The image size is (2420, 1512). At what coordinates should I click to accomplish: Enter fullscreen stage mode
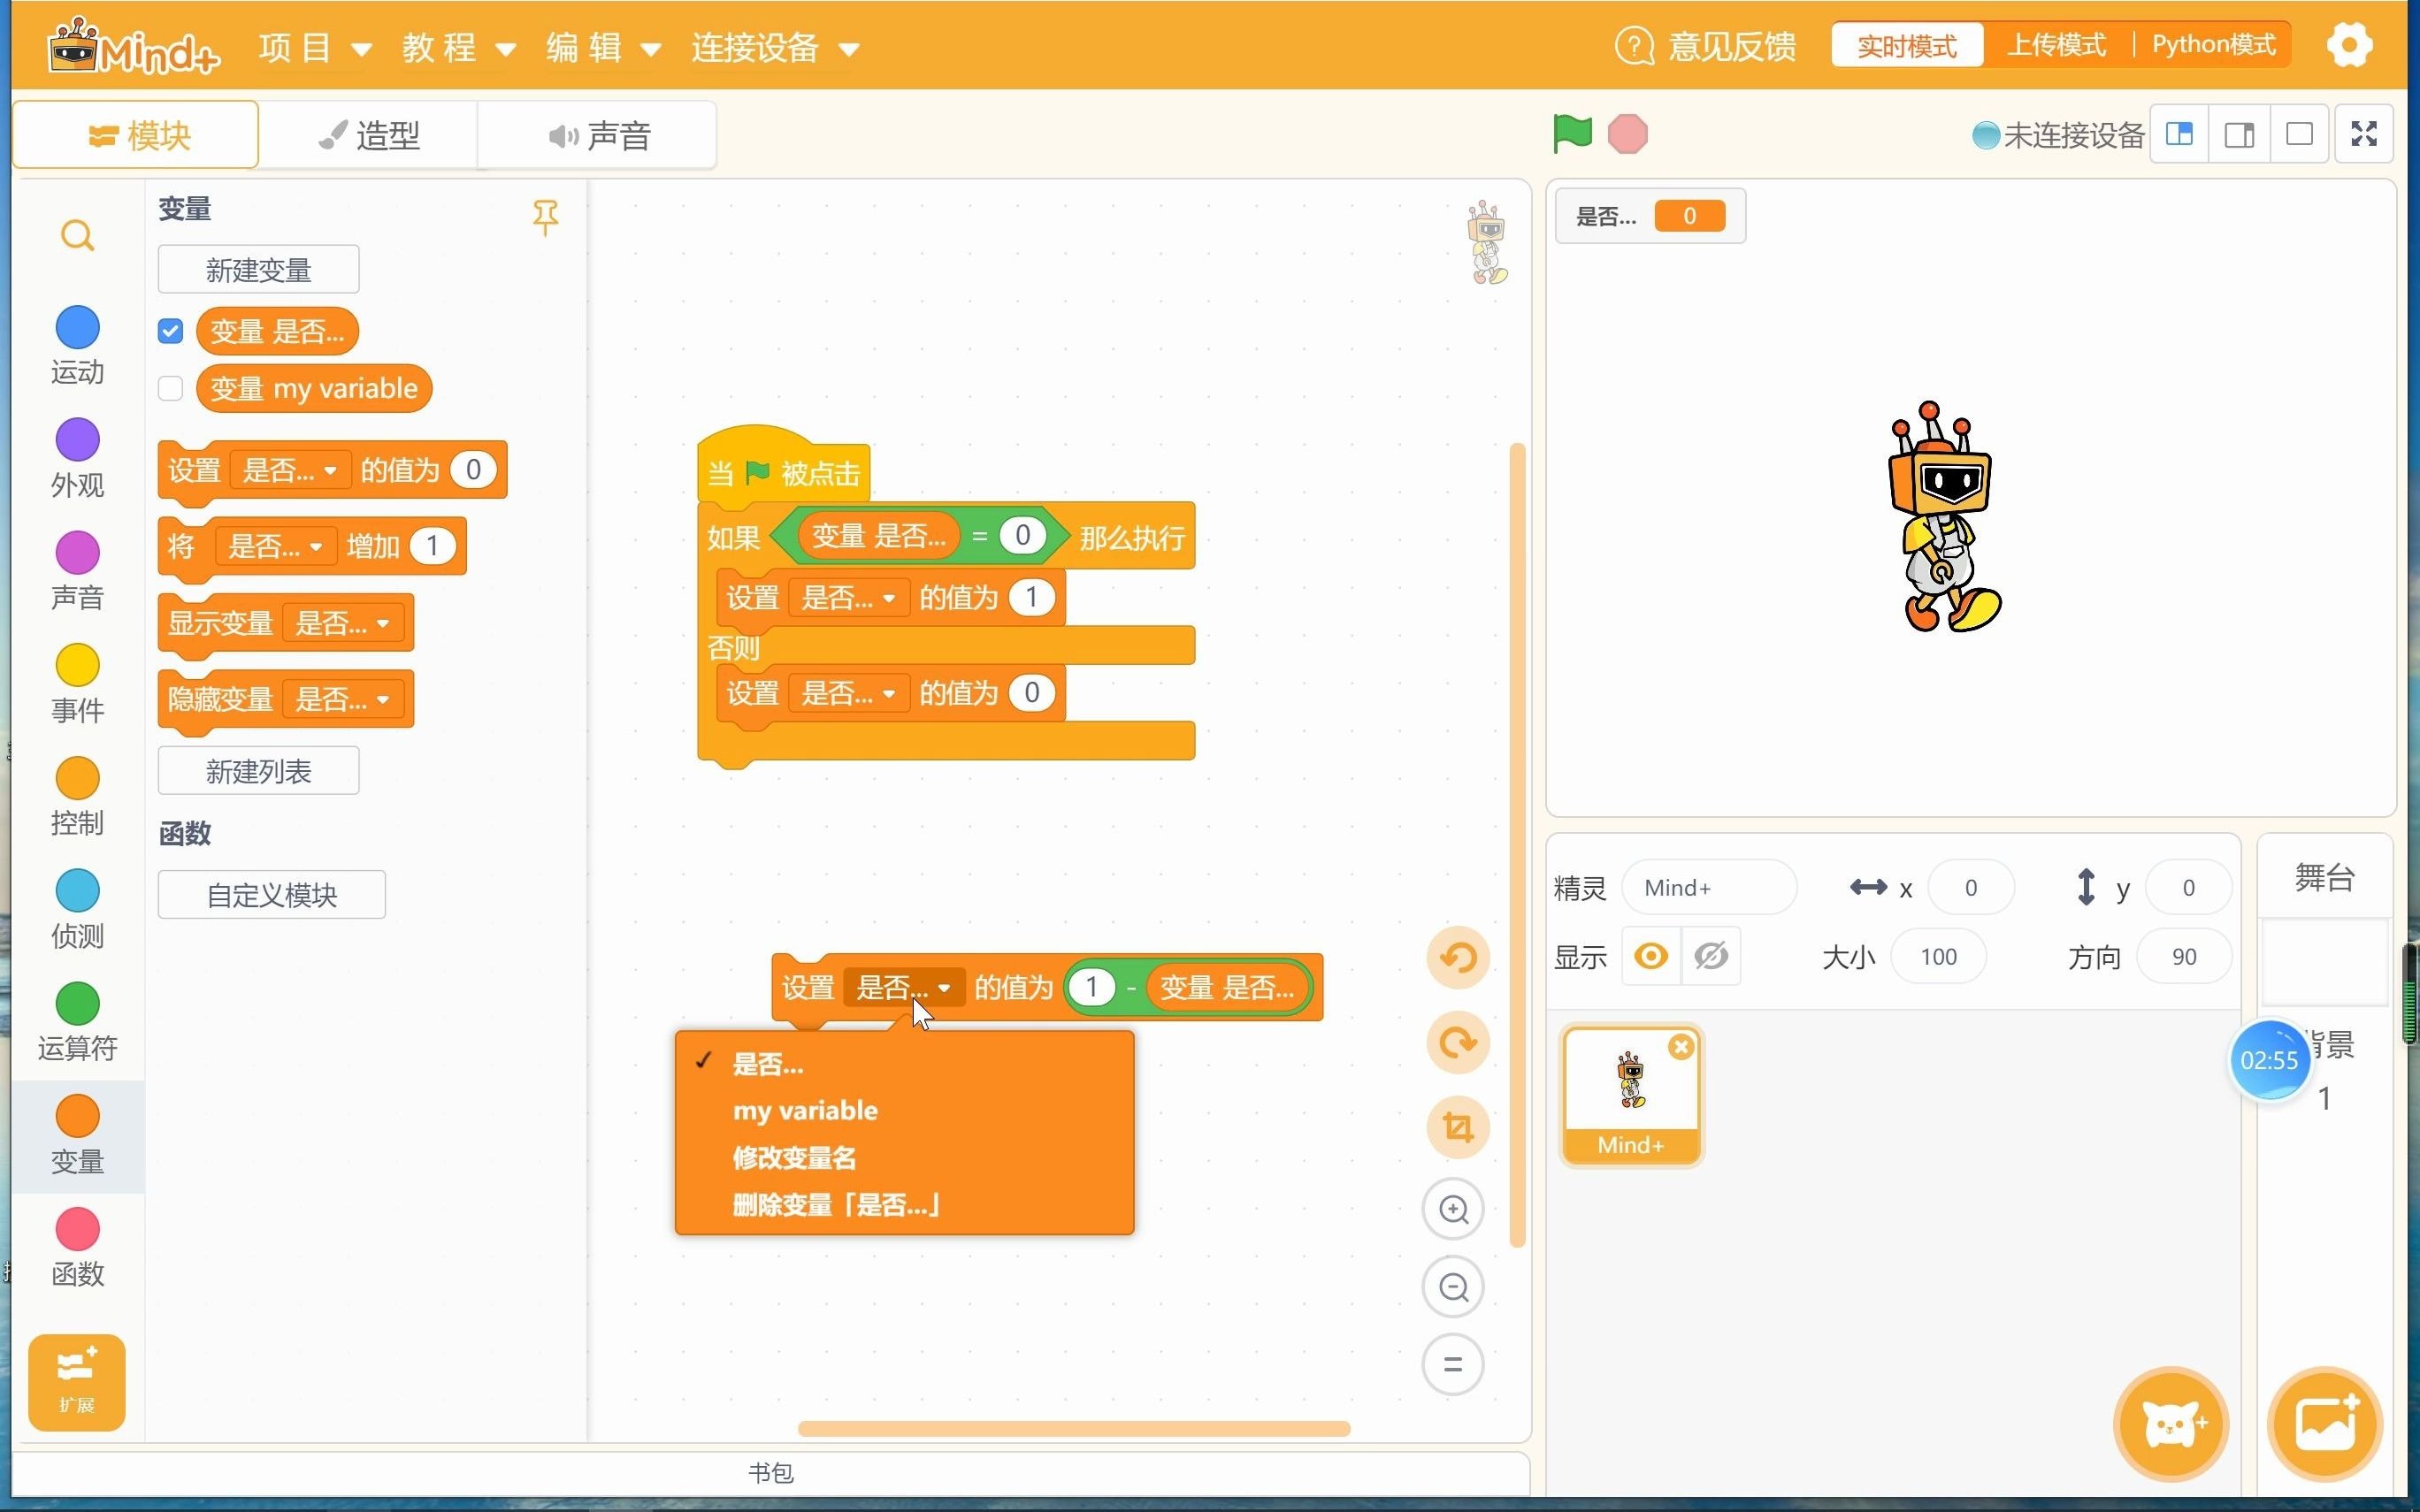point(2363,134)
